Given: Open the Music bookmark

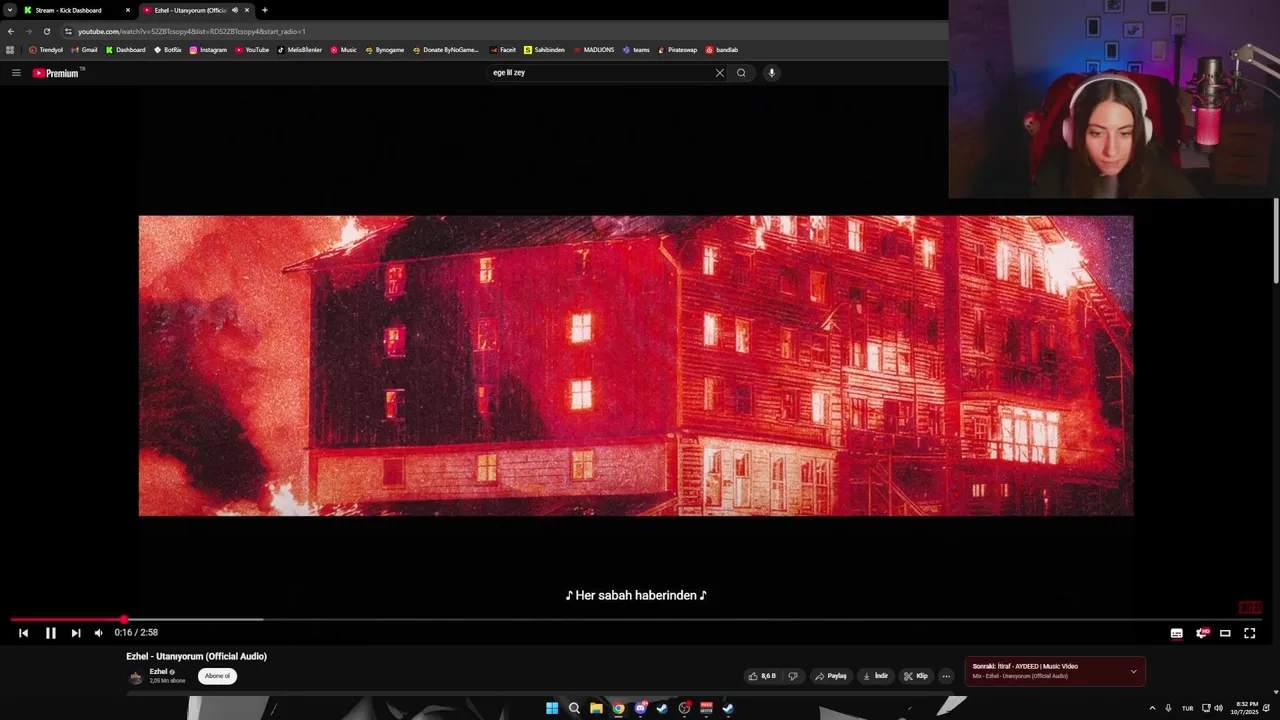Looking at the screenshot, I should click(x=343, y=50).
